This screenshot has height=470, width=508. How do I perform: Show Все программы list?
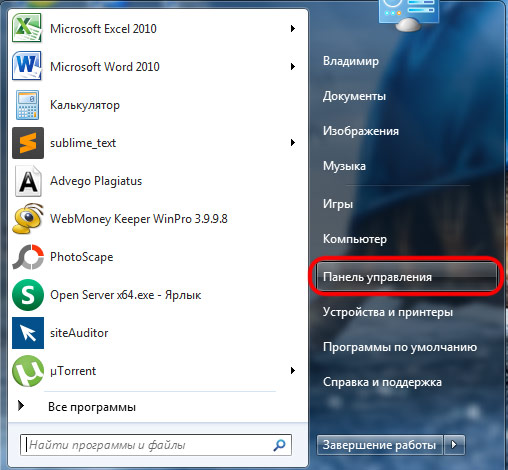pyautogui.click(x=92, y=407)
